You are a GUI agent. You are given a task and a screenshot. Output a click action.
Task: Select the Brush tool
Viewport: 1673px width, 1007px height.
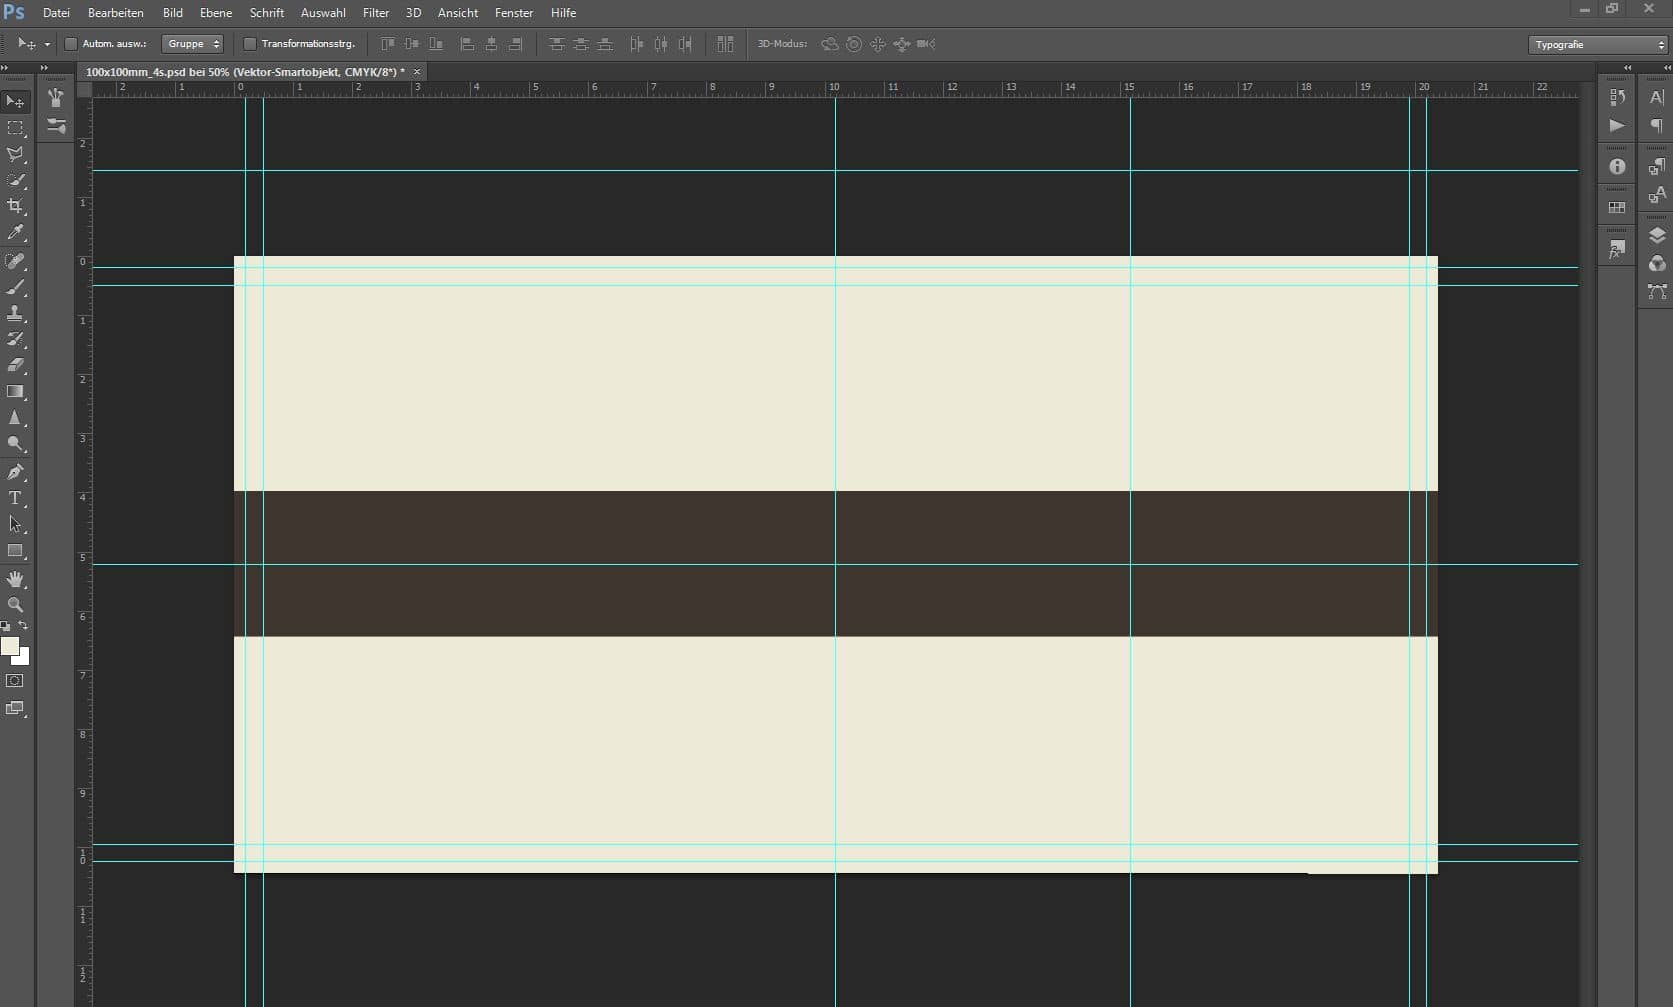click(x=15, y=288)
